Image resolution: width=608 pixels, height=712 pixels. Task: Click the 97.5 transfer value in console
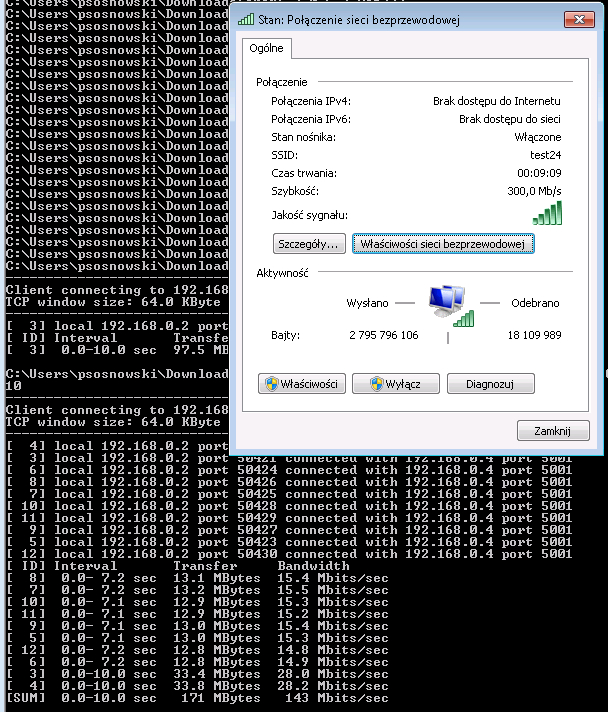189,350
